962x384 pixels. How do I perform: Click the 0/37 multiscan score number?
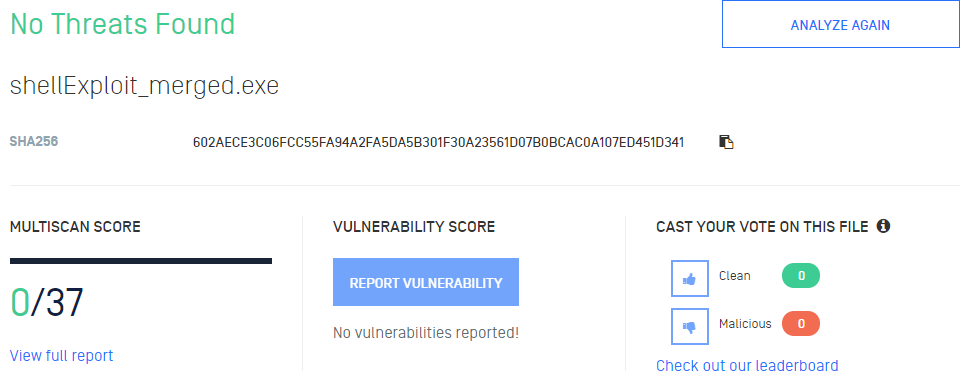tap(47, 302)
